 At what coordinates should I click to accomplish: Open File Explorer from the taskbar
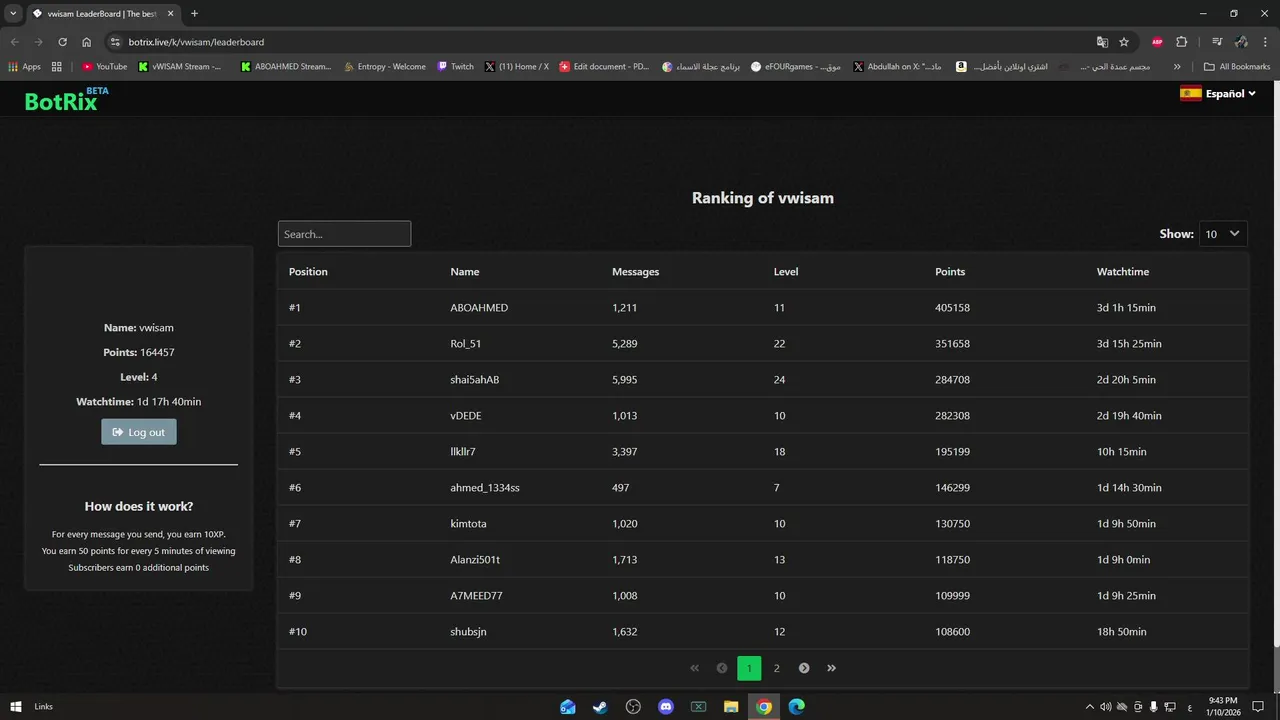731,707
